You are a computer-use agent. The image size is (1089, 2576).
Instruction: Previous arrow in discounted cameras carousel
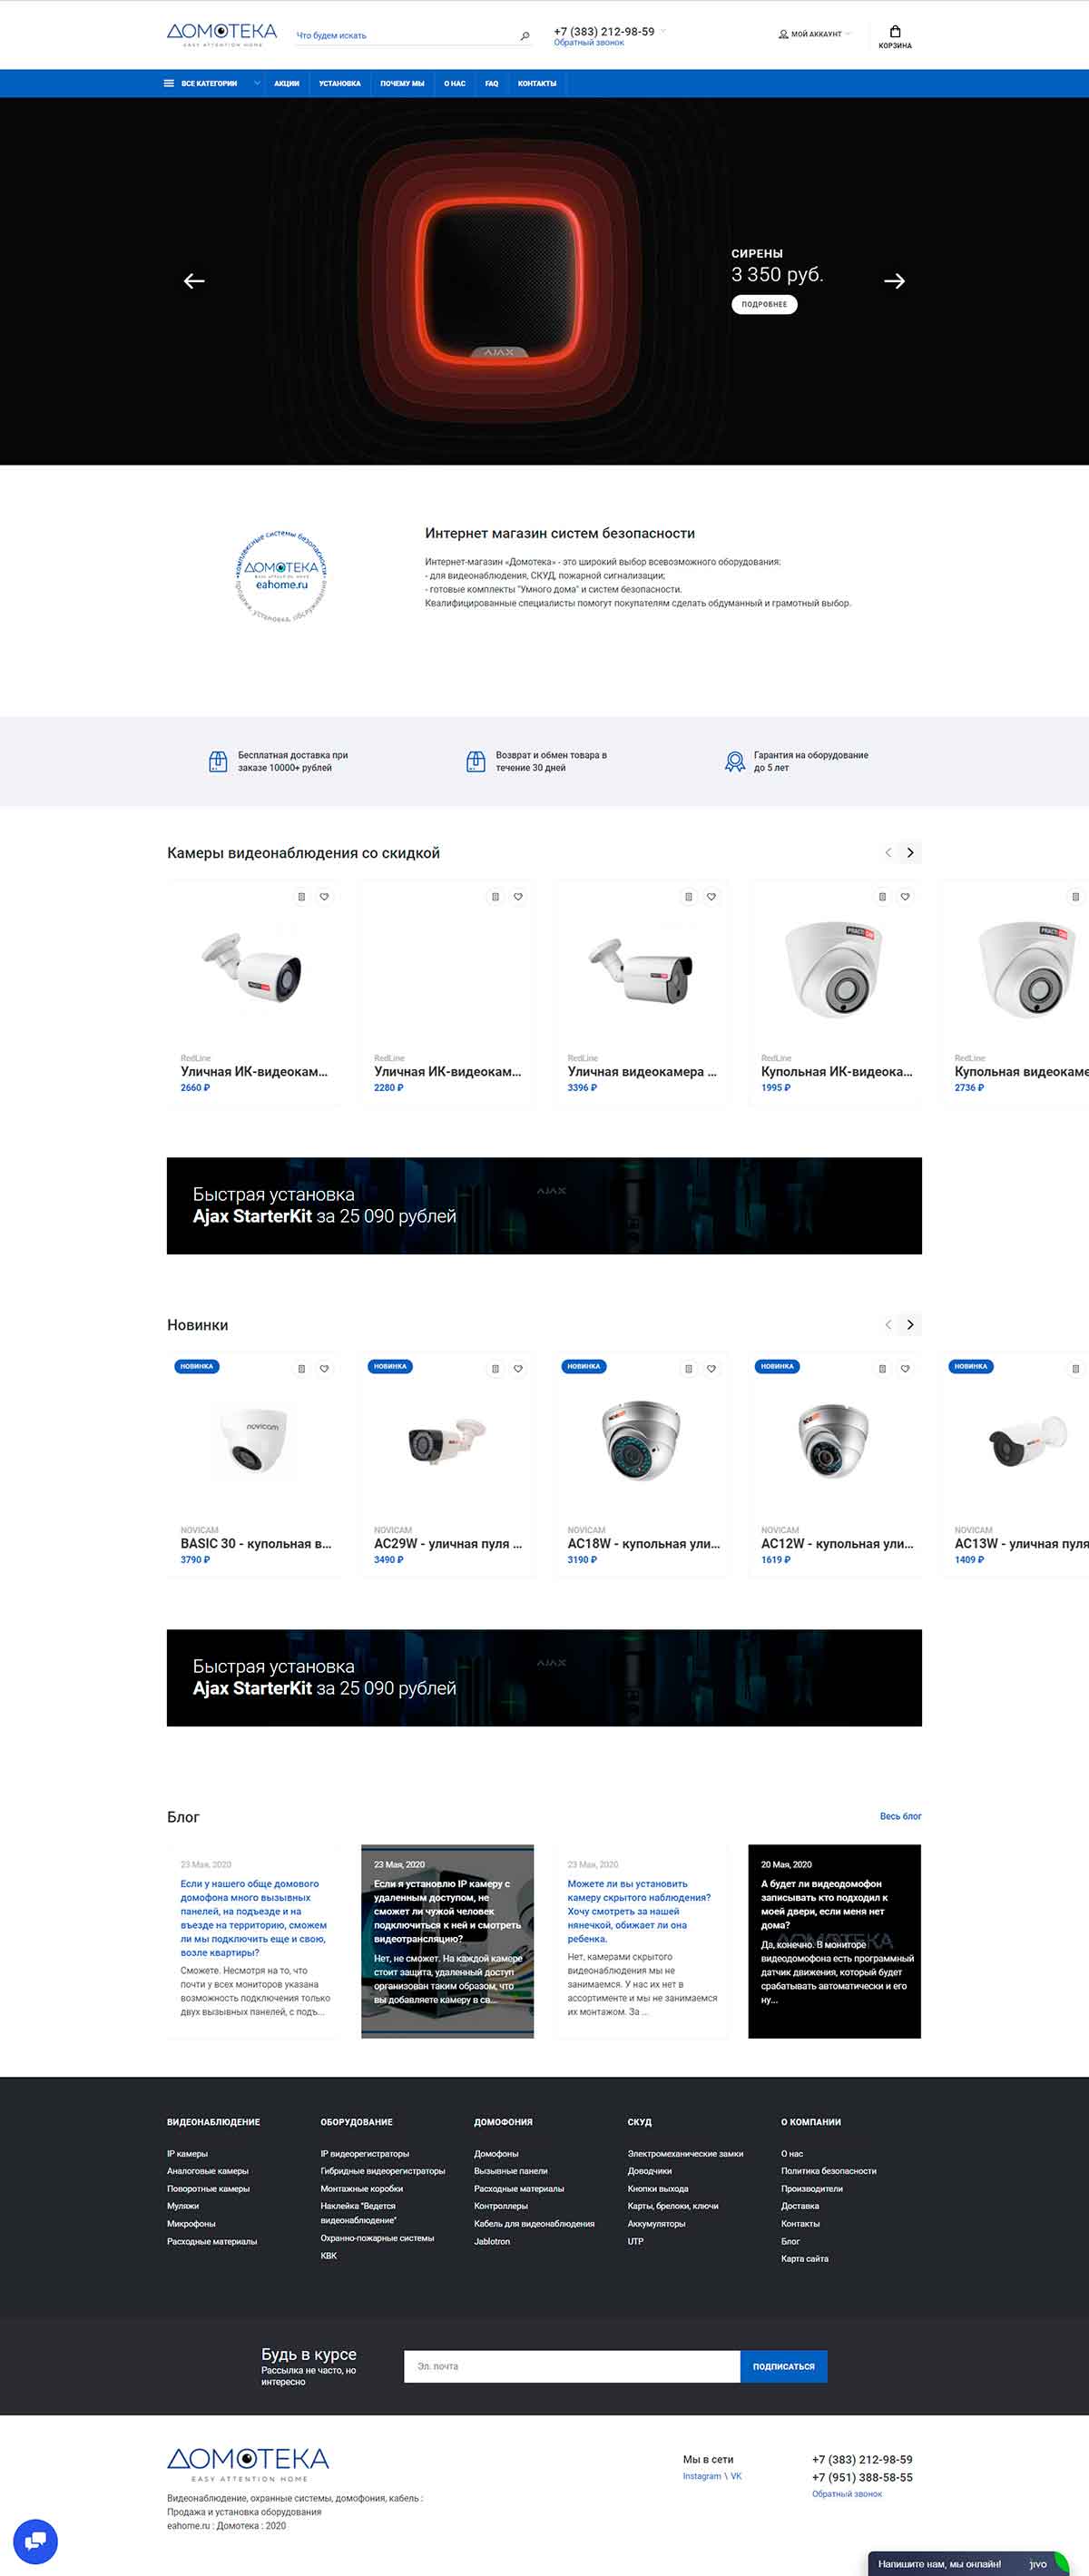click(888, 853)
